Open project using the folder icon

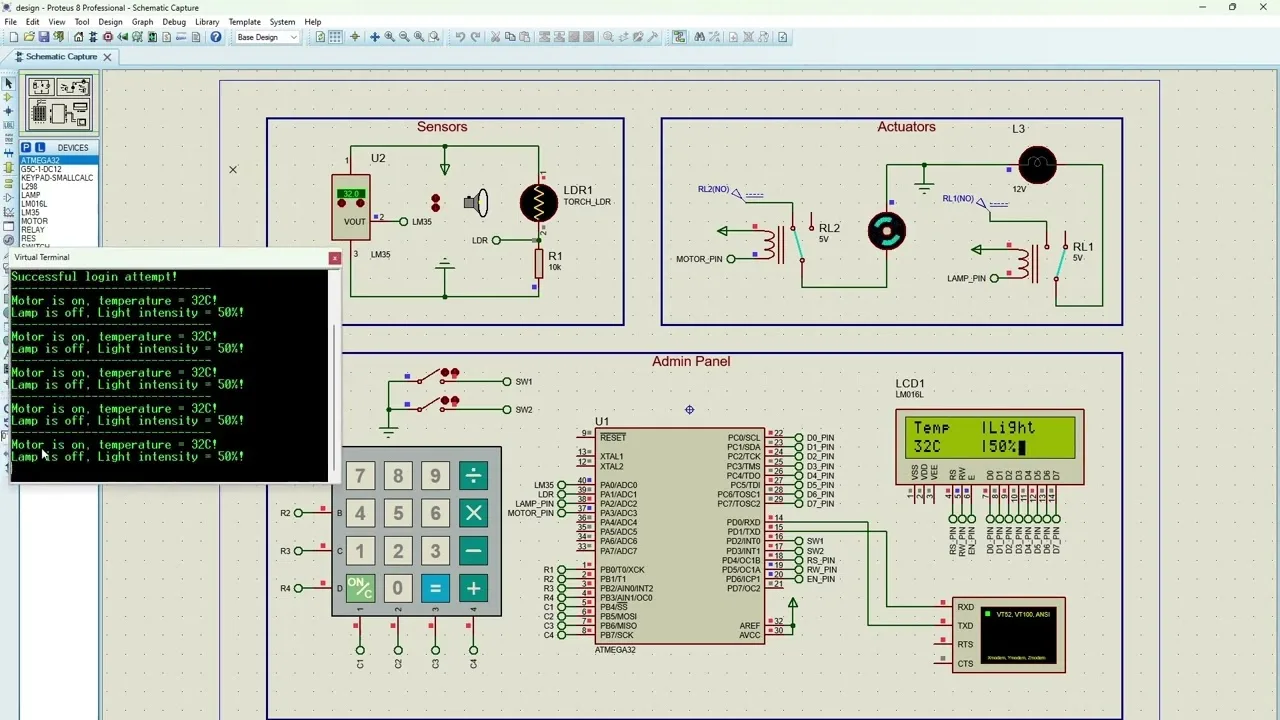pos(29,37)
